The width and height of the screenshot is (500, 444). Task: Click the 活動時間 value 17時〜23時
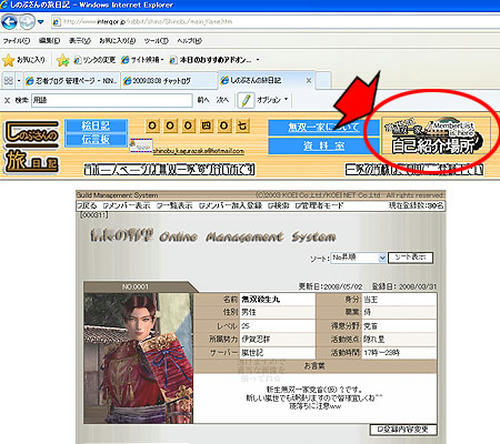click(x=382, y=352)
